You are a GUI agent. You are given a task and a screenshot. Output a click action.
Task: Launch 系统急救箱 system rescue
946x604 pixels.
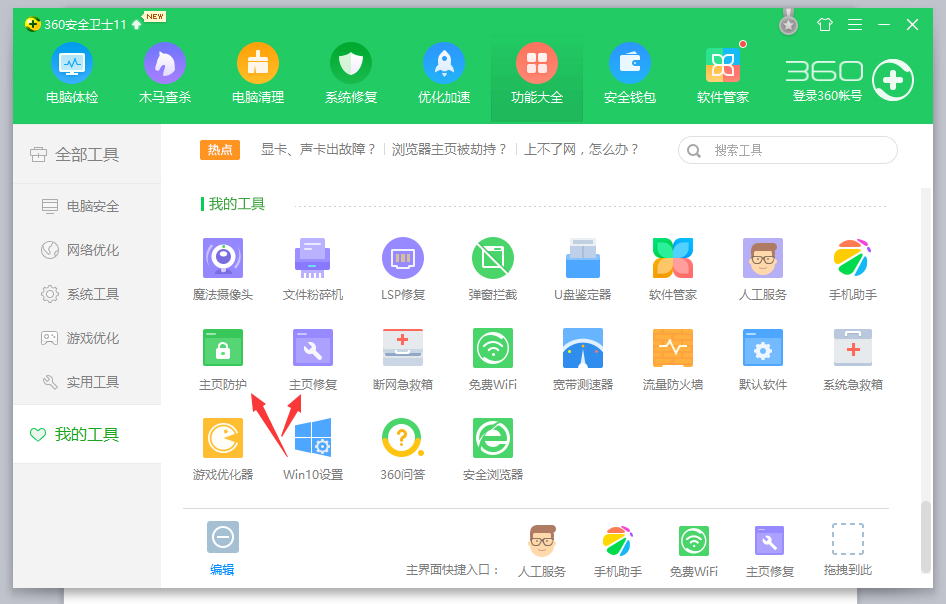pos(852,359)
